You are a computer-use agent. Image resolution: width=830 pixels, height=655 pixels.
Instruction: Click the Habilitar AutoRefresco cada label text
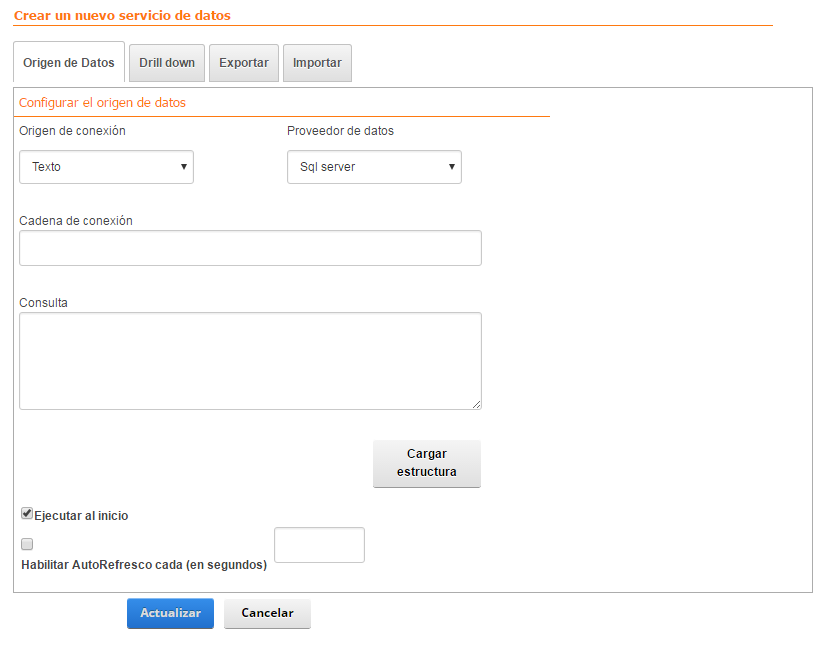click(144, 565)
